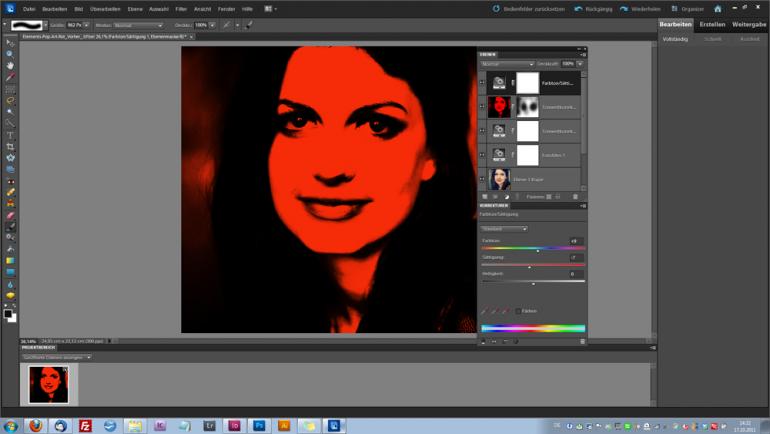Image resolution: width=770 pixels, height=434 pixels.
Task: Toggle the airbrush option in options bar
Action: point(226,25)
